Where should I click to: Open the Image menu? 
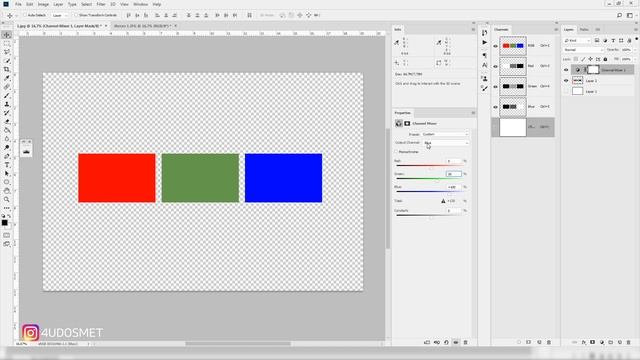coord(43,4)
